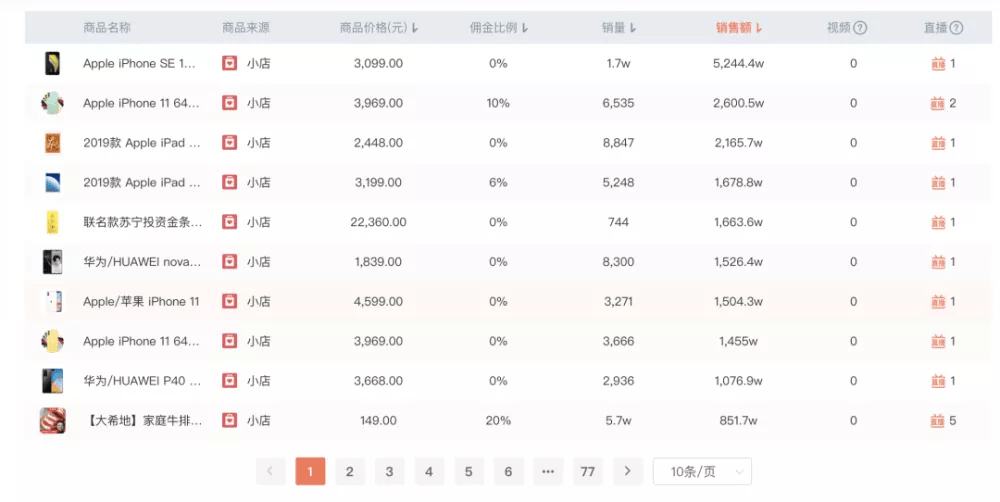Click 4,599.00 price cell

[378, 301]
